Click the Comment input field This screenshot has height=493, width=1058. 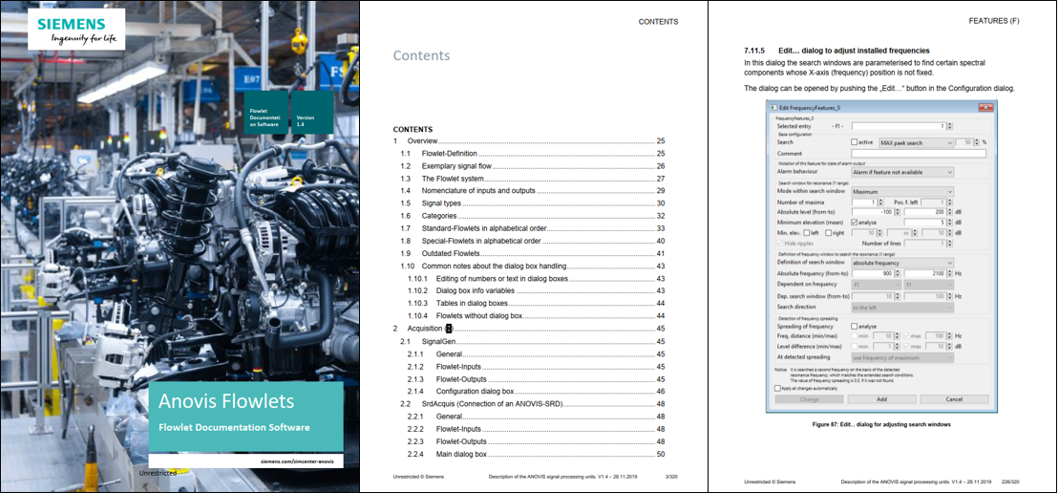pyautogui.click(x=919, y=154)
